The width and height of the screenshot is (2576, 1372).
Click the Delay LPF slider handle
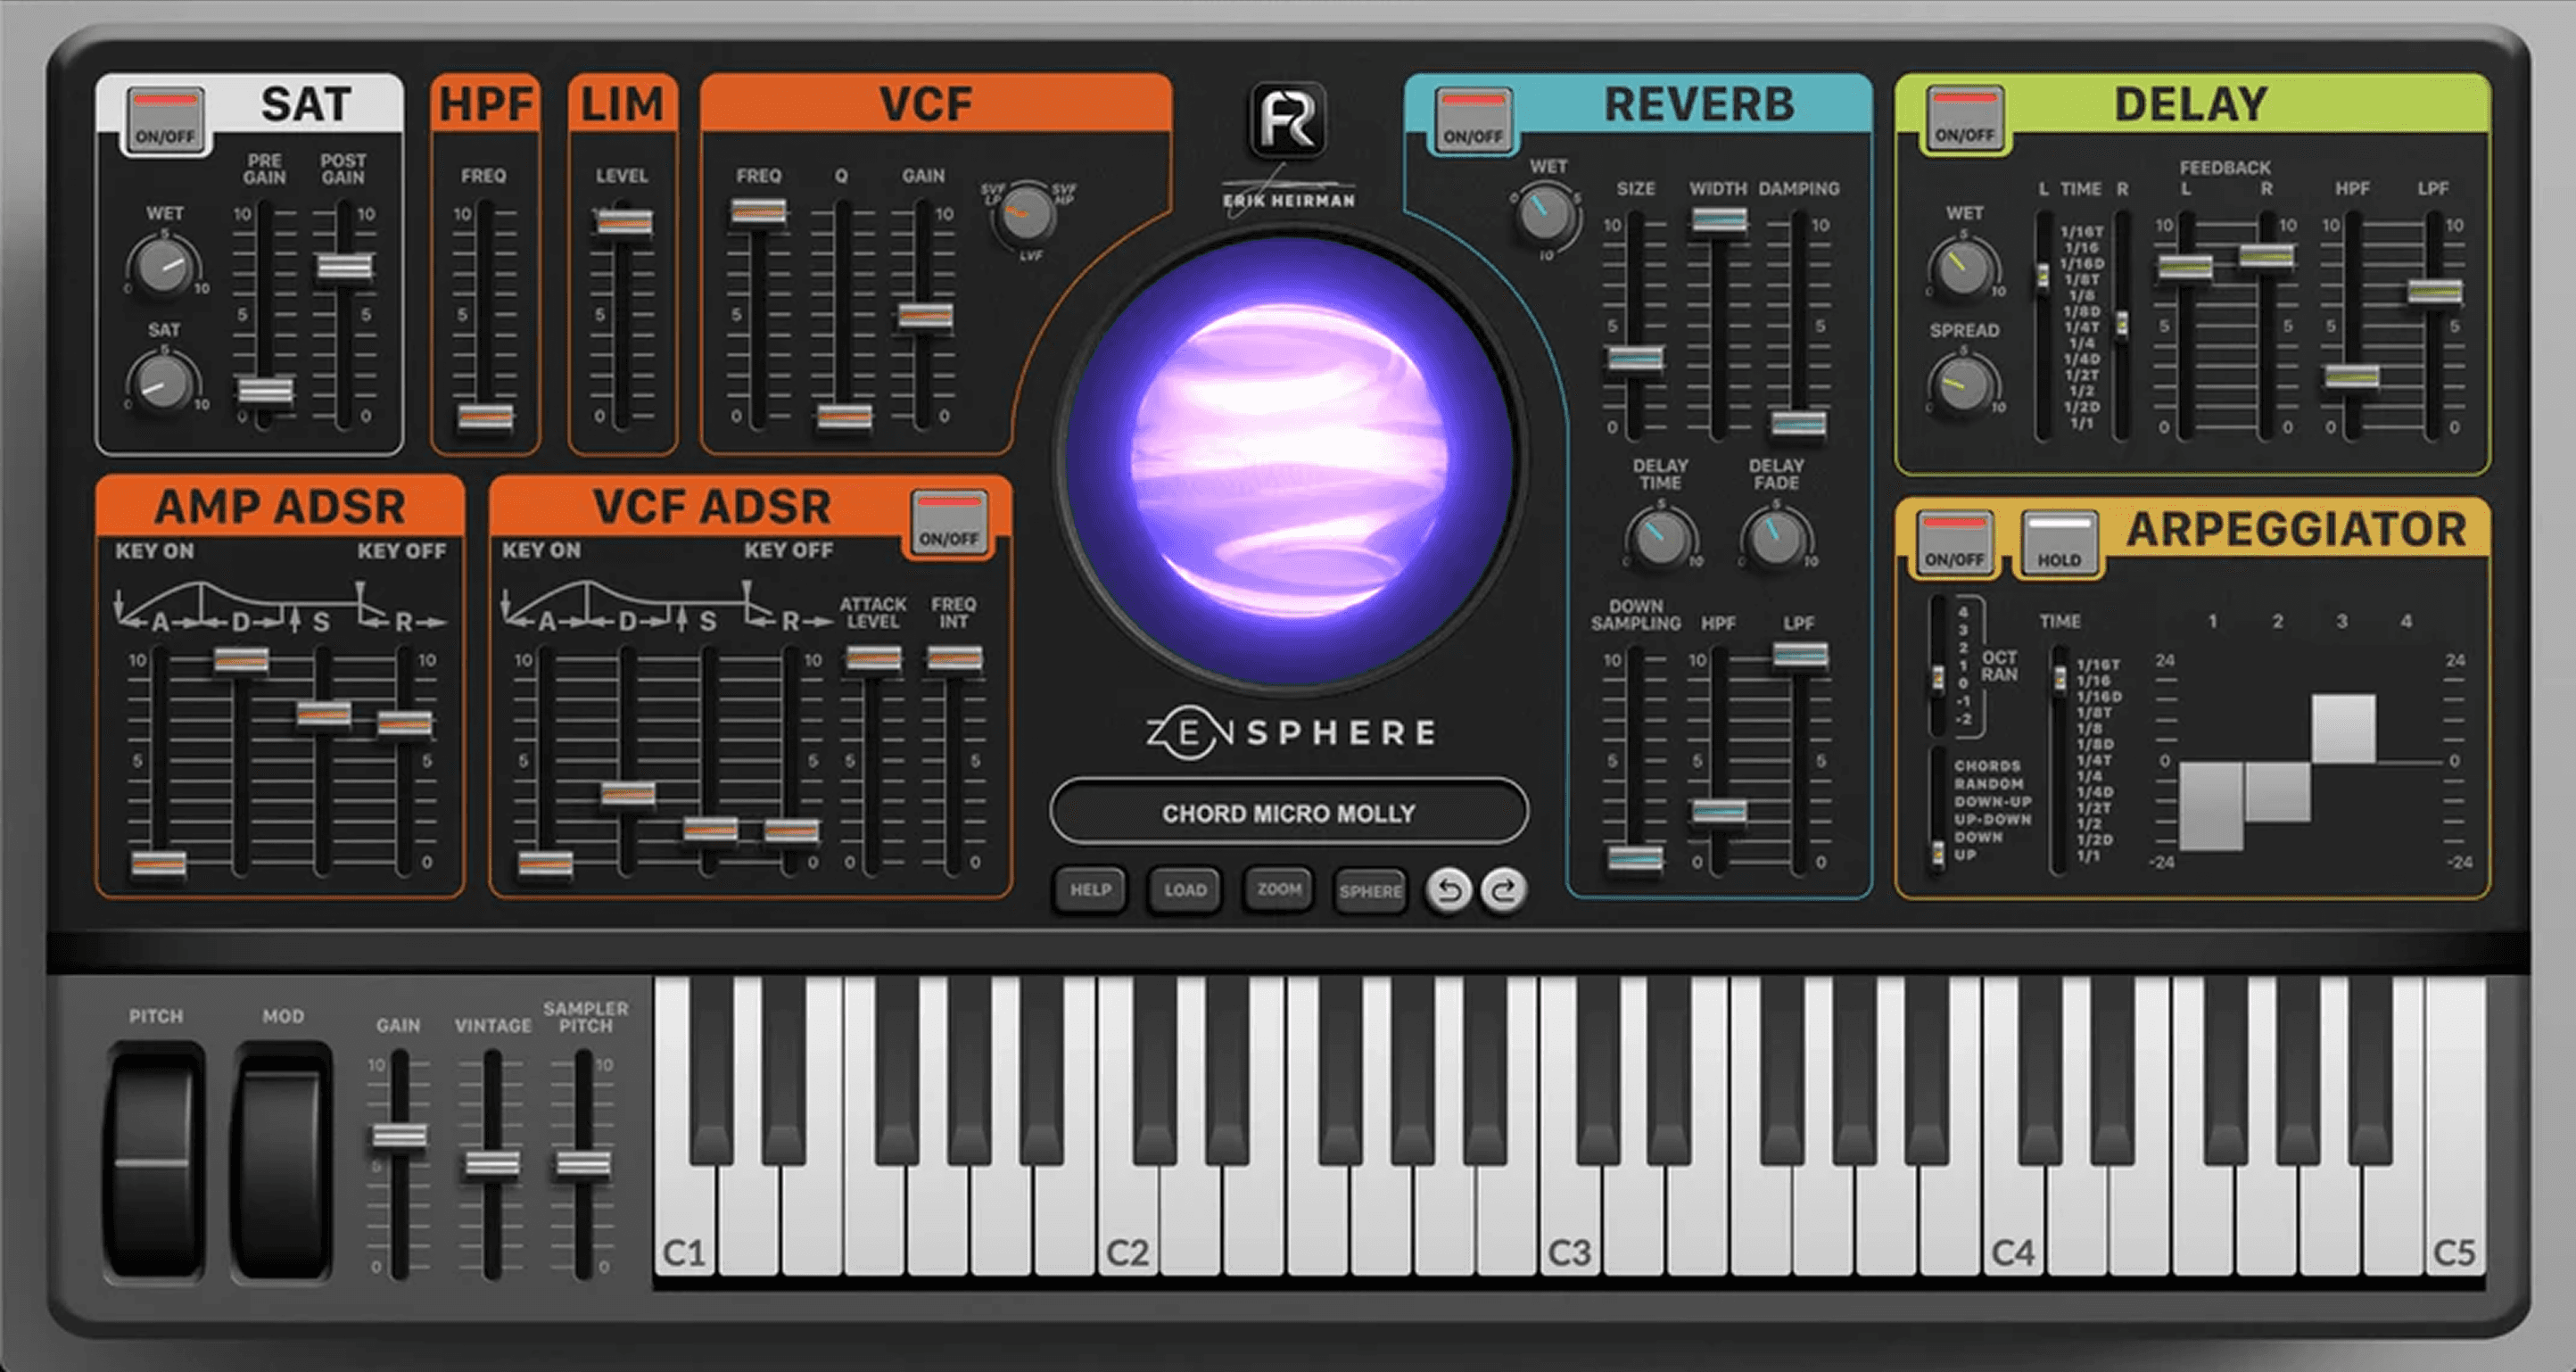coord(2435,291)
